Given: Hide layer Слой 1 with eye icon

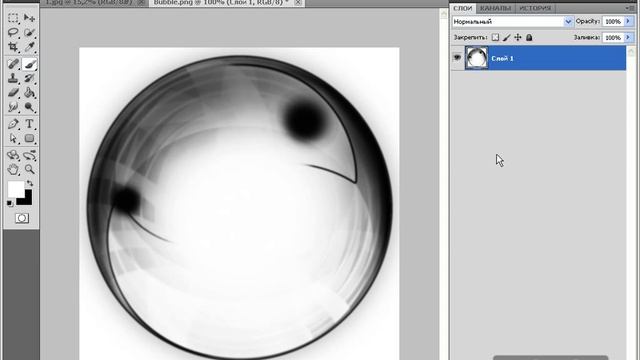Looking at the screenshot, I should pyautogui.click(x=457, y=58).
